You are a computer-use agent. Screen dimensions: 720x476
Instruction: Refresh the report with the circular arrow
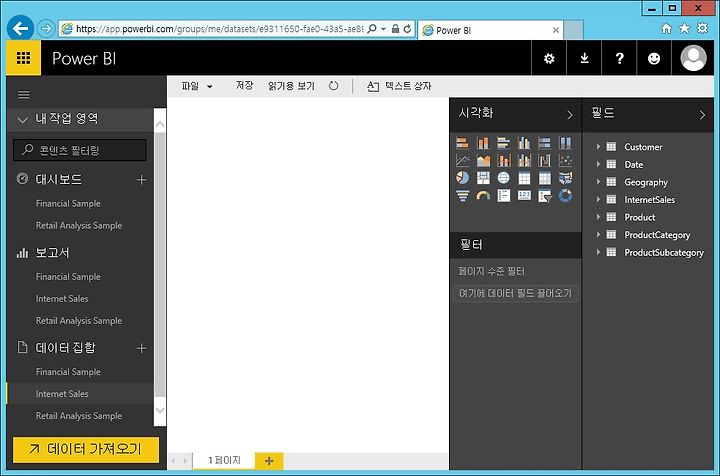point(334,86)
